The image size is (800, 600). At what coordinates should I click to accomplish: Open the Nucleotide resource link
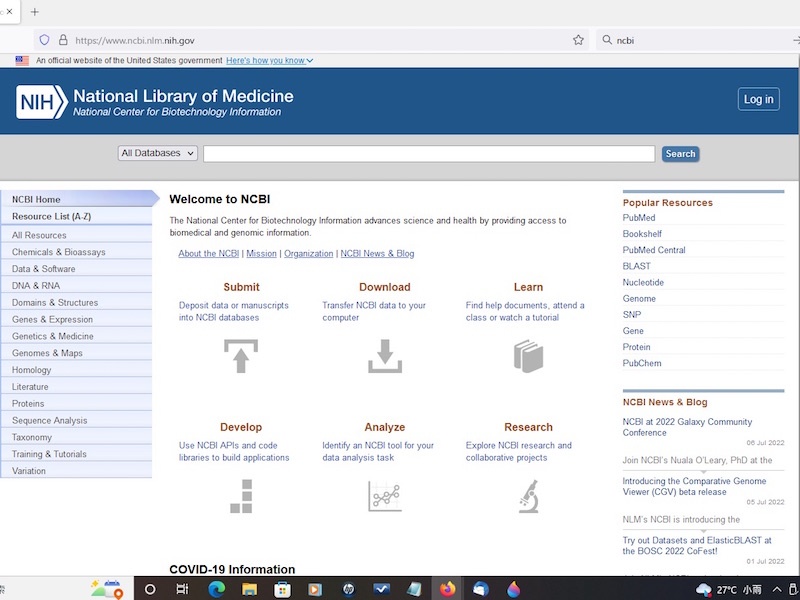coord(643,282)
